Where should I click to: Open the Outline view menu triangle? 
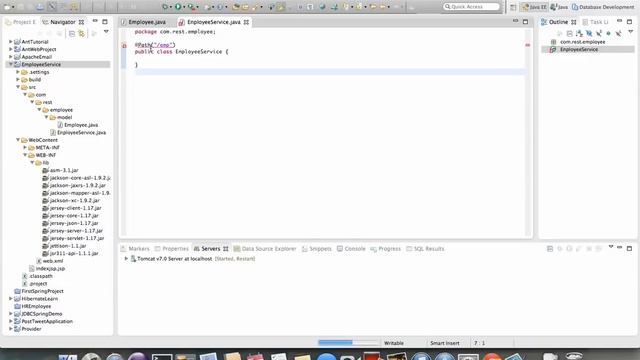(631, 32)
